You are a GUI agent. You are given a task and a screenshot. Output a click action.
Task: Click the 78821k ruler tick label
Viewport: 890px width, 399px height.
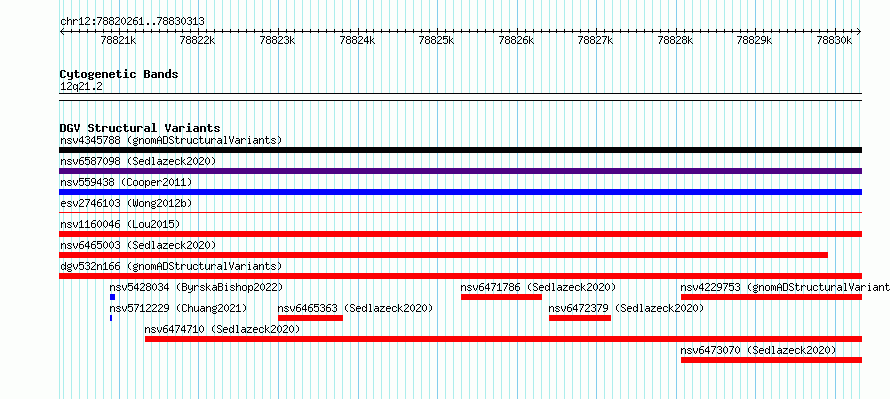pos(118,40)
